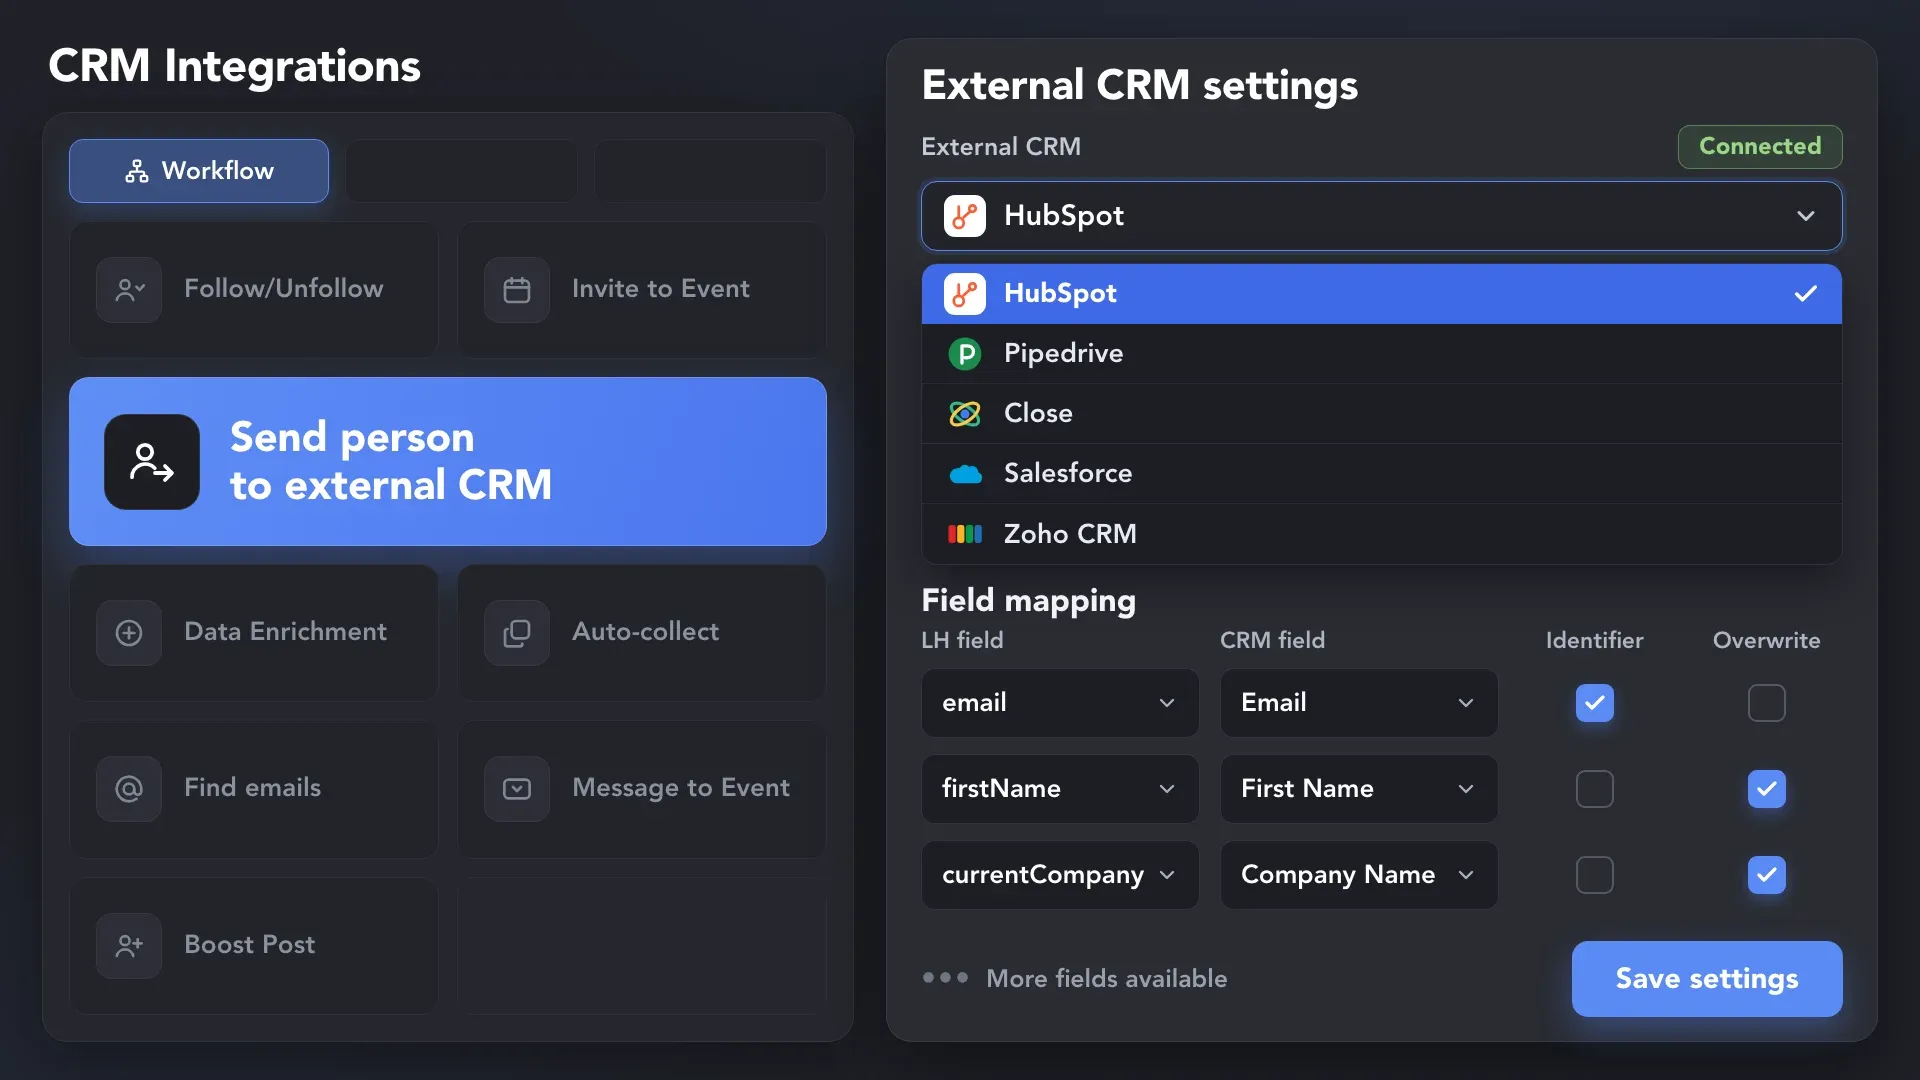Toggle the Identifier checkbox for the email row
Screen dimensions: 1920x1080
point(1595,703)
